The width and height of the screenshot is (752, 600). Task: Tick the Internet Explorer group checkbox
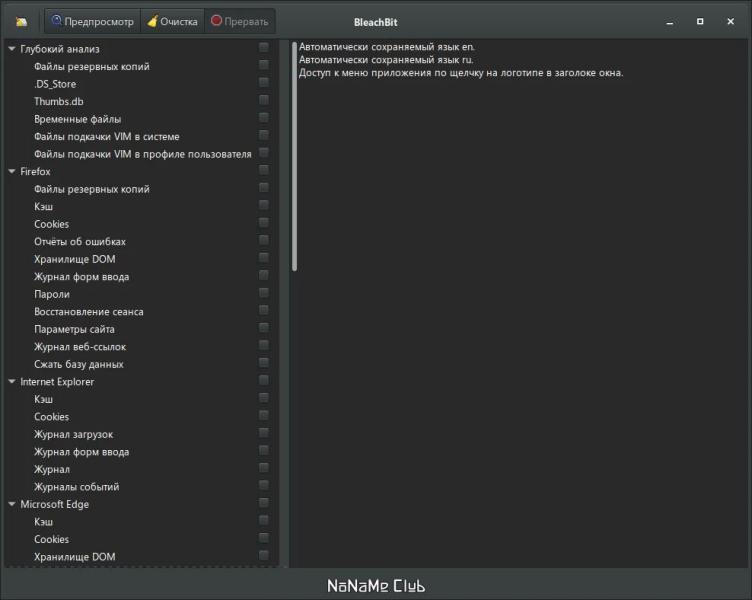click(264, 380)
